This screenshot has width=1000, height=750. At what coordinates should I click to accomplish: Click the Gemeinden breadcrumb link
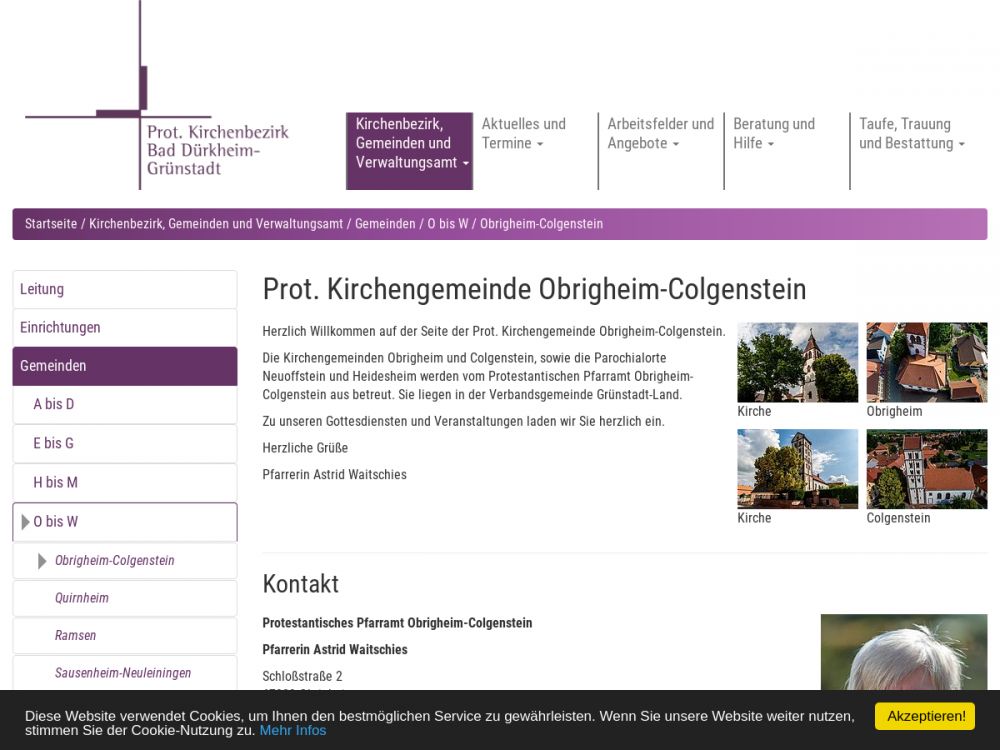coord(385,224)
